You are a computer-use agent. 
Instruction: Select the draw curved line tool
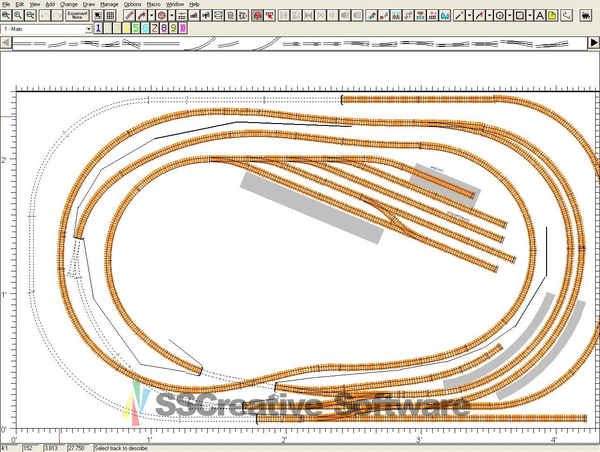[x=479, y=16]
